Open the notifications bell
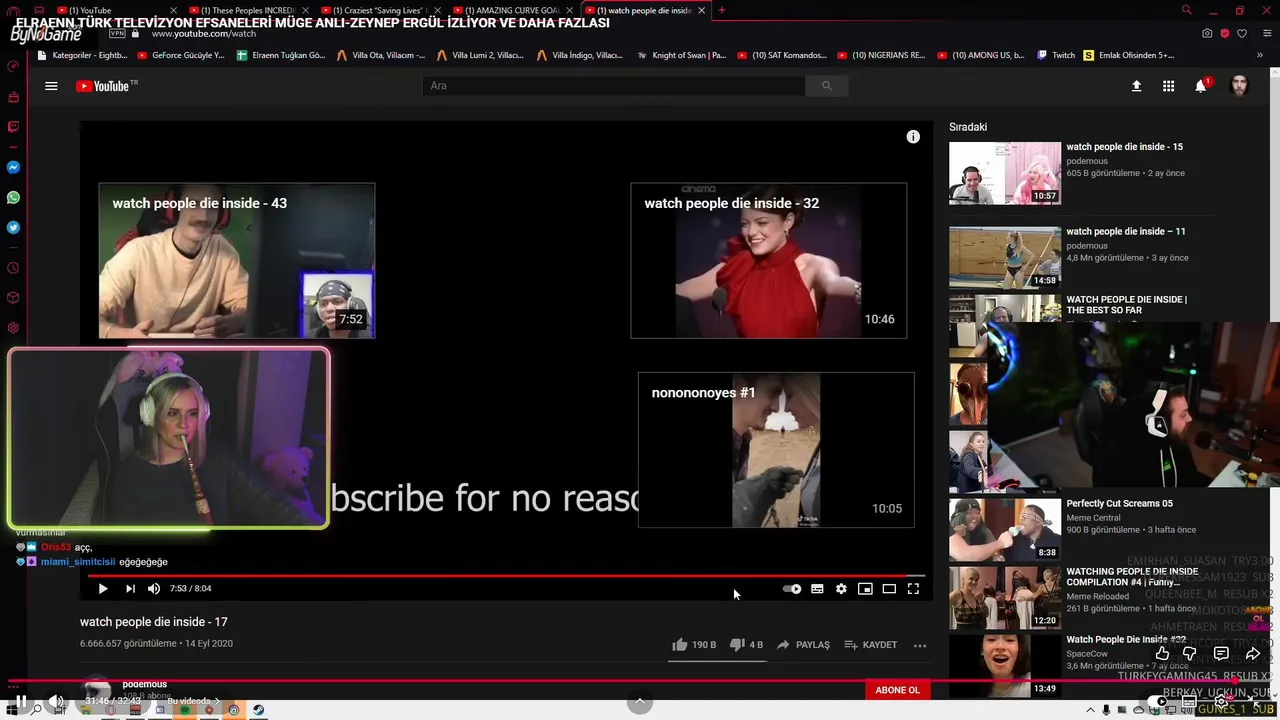The width and height of the screenshot is (1280, 720). [1201, 86]
